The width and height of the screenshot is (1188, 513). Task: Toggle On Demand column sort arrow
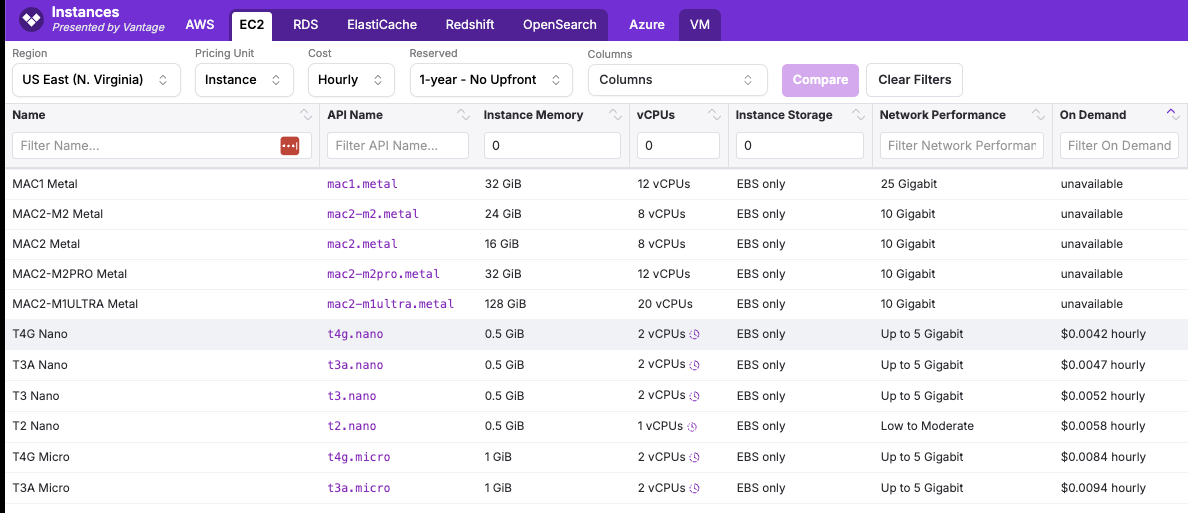(1172, 115)
